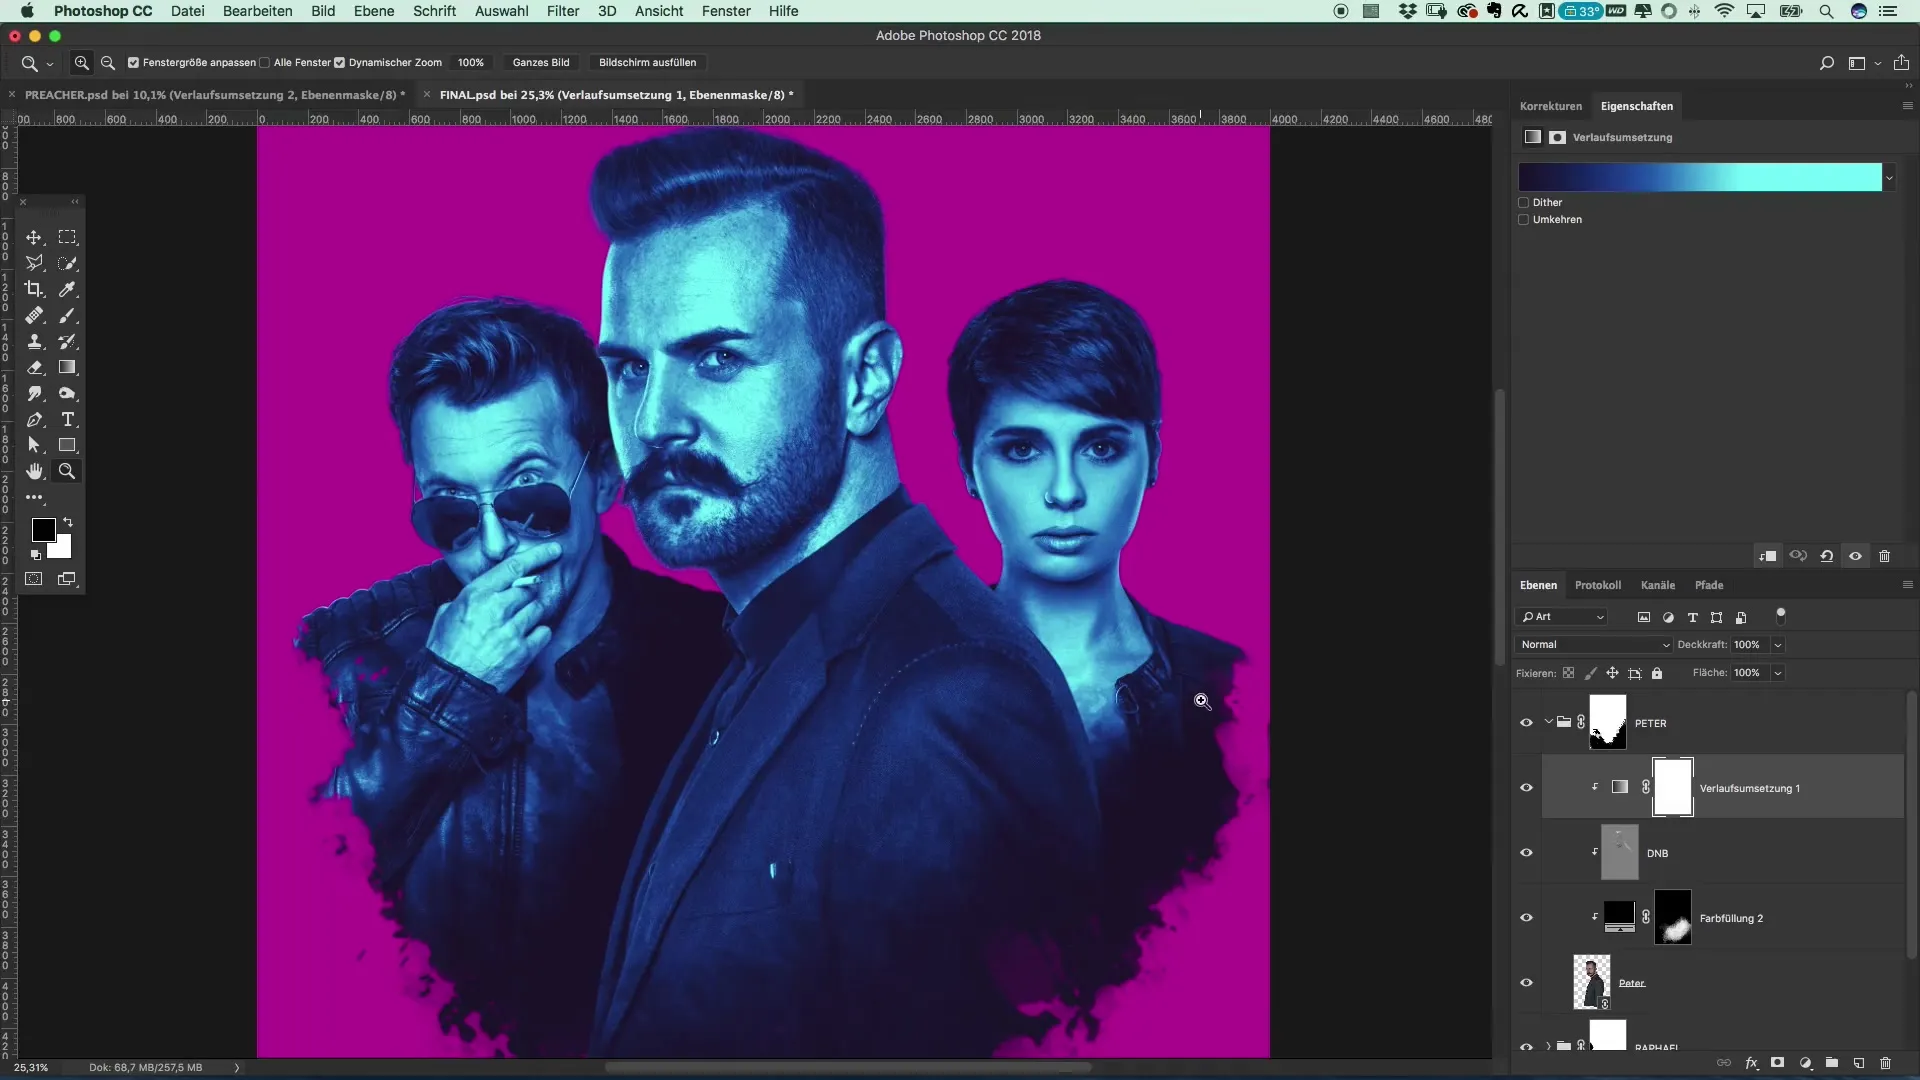Select the Sponge tool

coord(67,393)
